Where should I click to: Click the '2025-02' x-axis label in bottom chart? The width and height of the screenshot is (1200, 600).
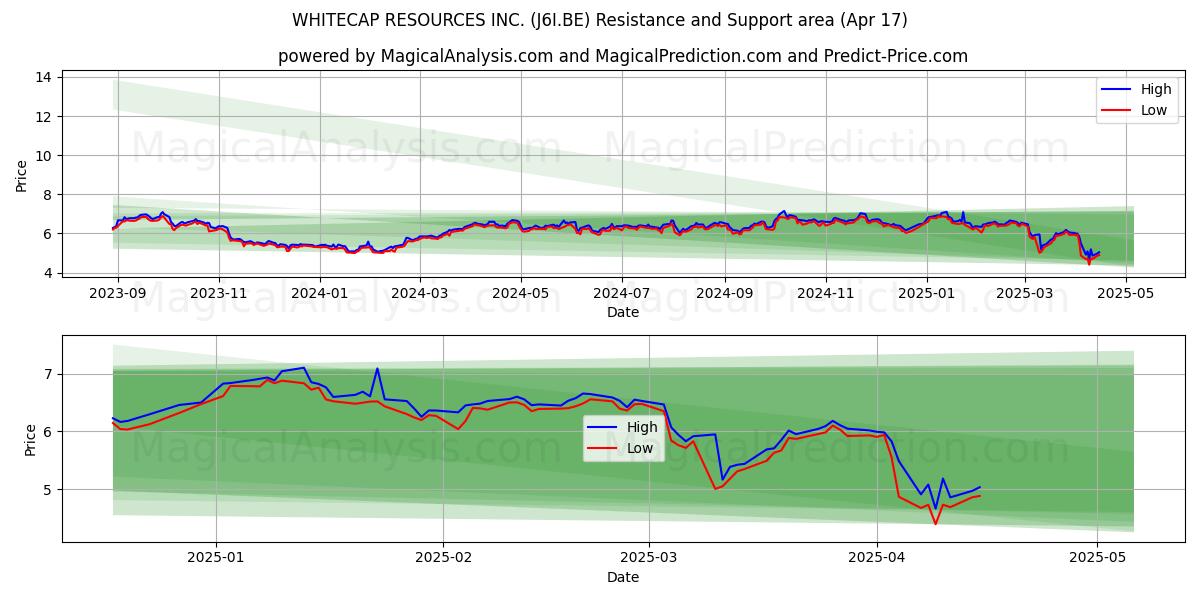pos(443,558)
